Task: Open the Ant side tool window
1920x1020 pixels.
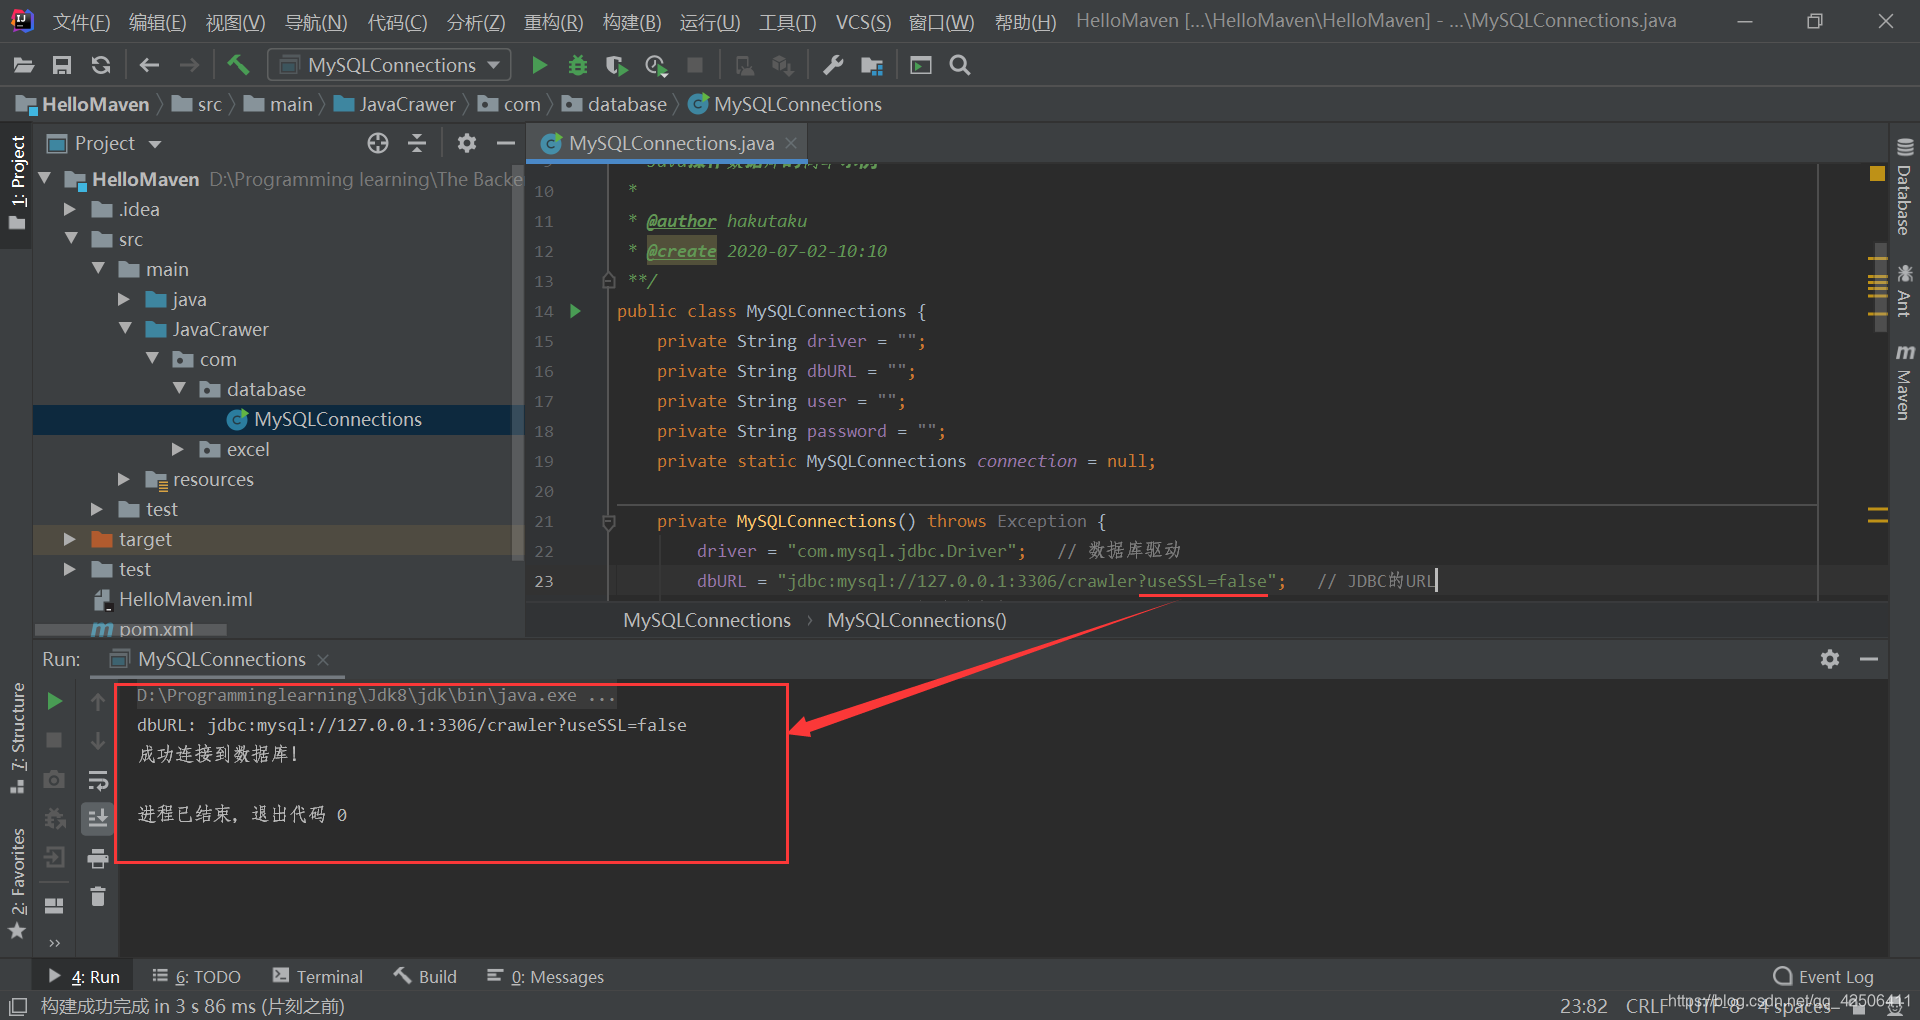Action: tap(1904, 290)
